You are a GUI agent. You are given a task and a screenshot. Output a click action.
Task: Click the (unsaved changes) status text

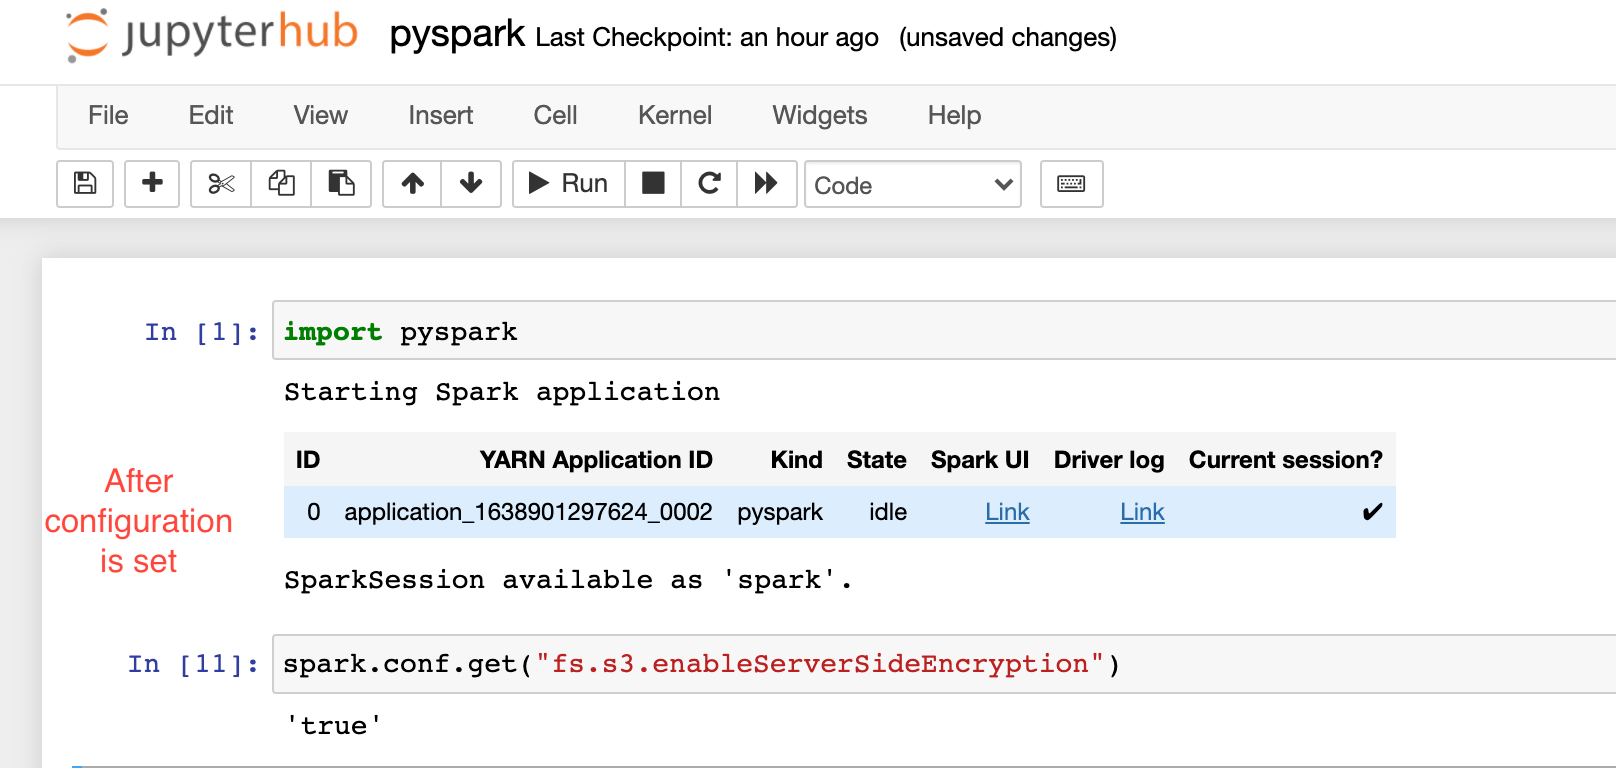1008,38
